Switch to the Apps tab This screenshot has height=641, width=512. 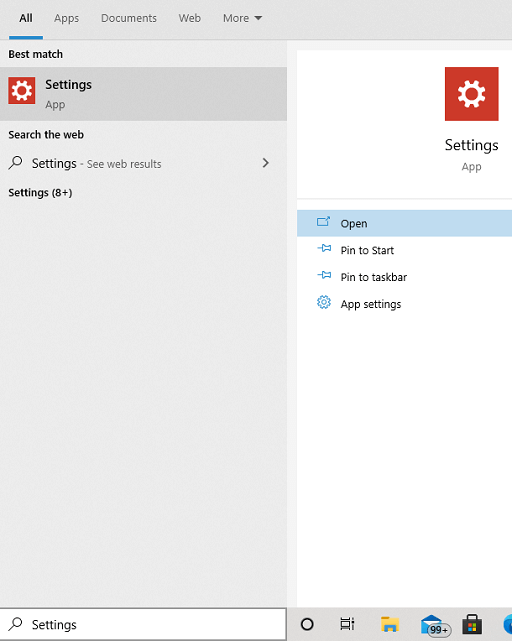pyautogui.click(x=66, y=18)
